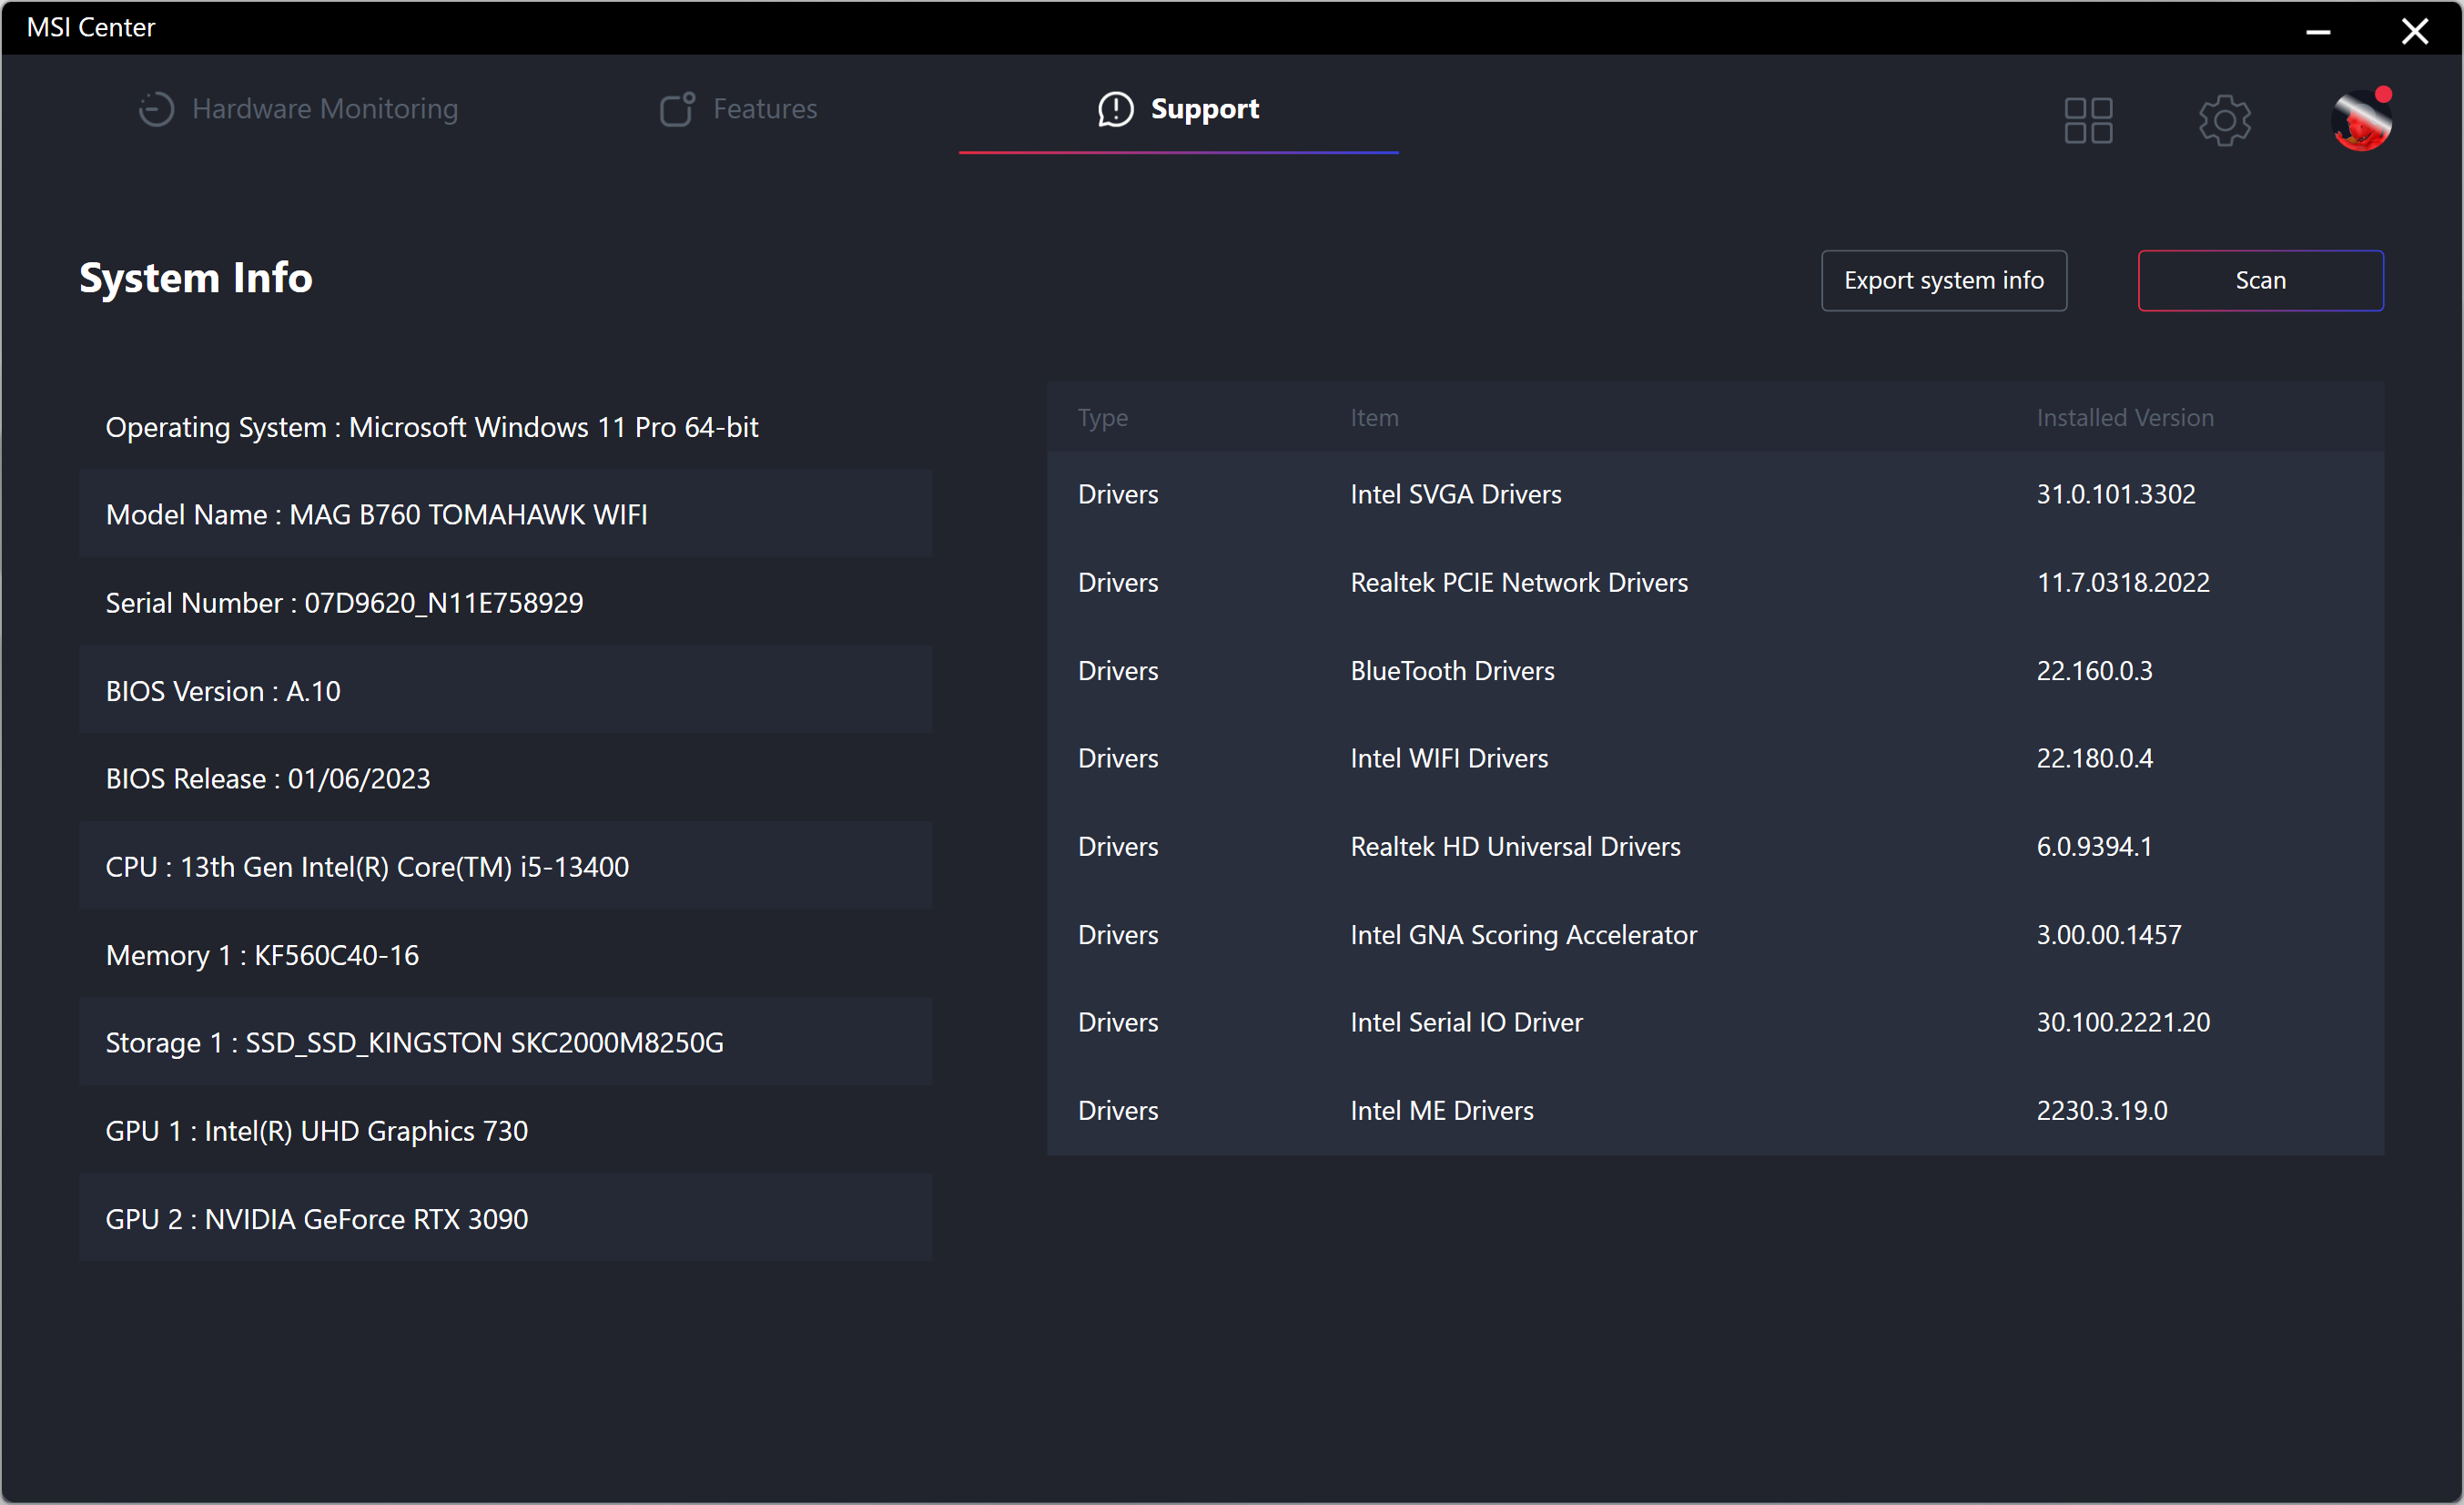2464x1505 pixels.
Task: Select the CPU i5-13400 row
Action: coord(506,866)
